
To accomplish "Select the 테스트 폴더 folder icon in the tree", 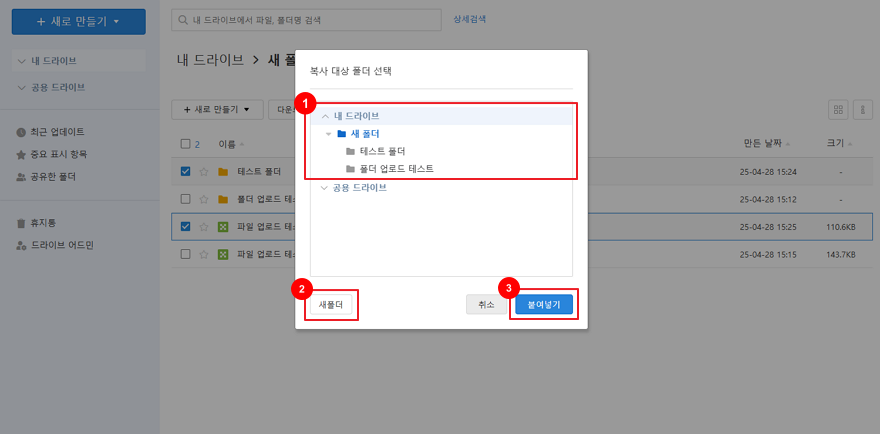I will 350,151.
